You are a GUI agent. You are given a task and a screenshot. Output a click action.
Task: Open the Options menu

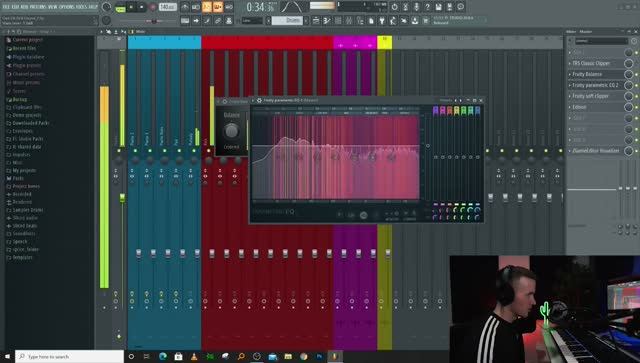68,7
